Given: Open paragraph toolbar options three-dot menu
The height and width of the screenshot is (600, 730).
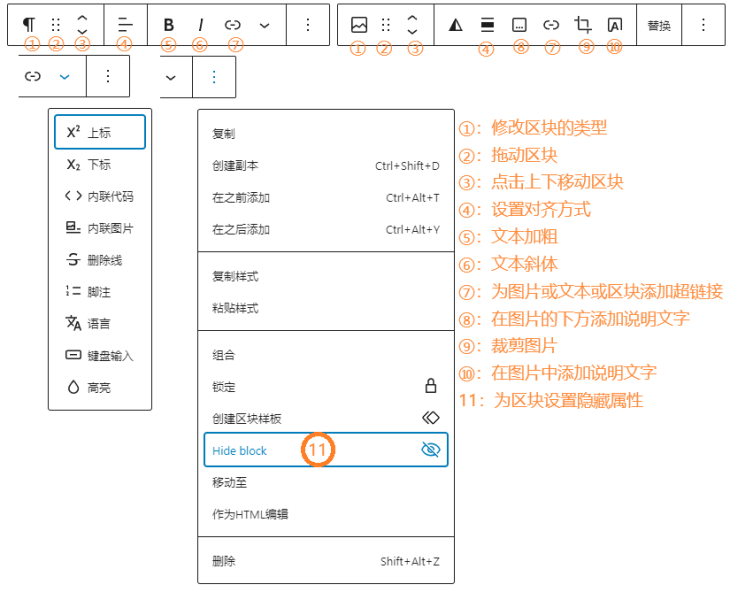Looking at the screenshot, I should coord(308,25).
